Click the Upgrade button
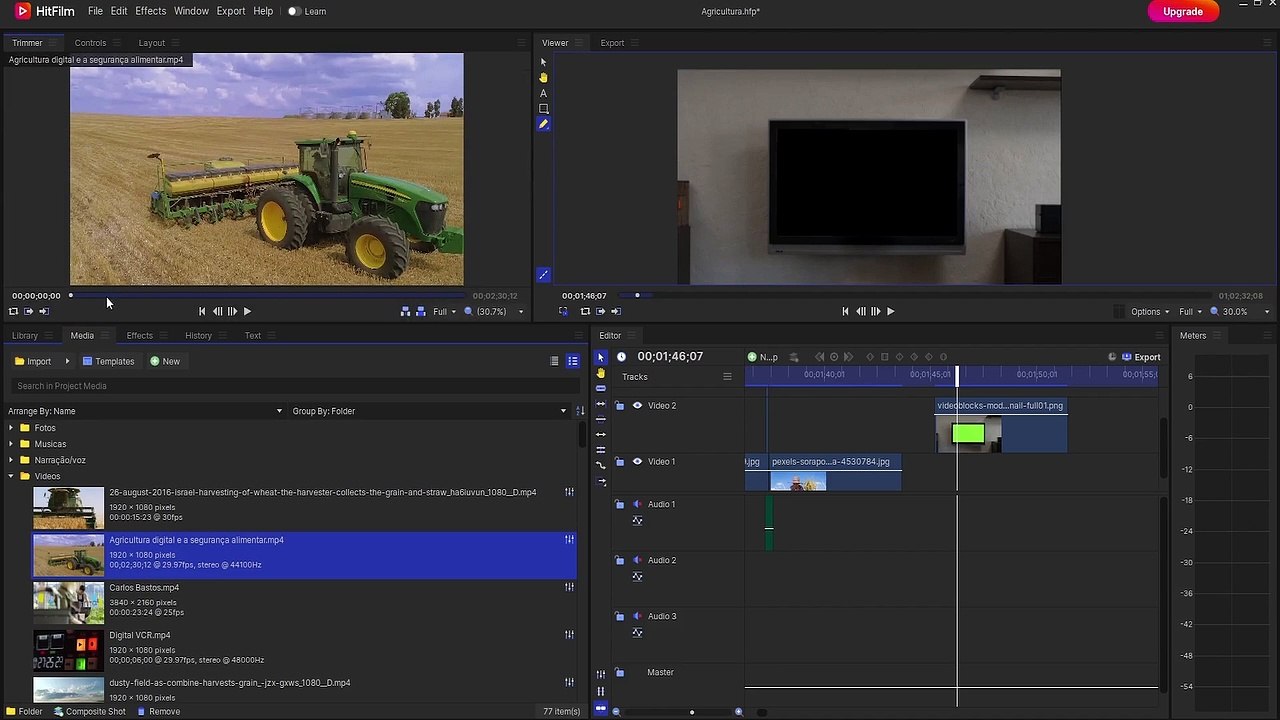 [x=1183, y=12]
